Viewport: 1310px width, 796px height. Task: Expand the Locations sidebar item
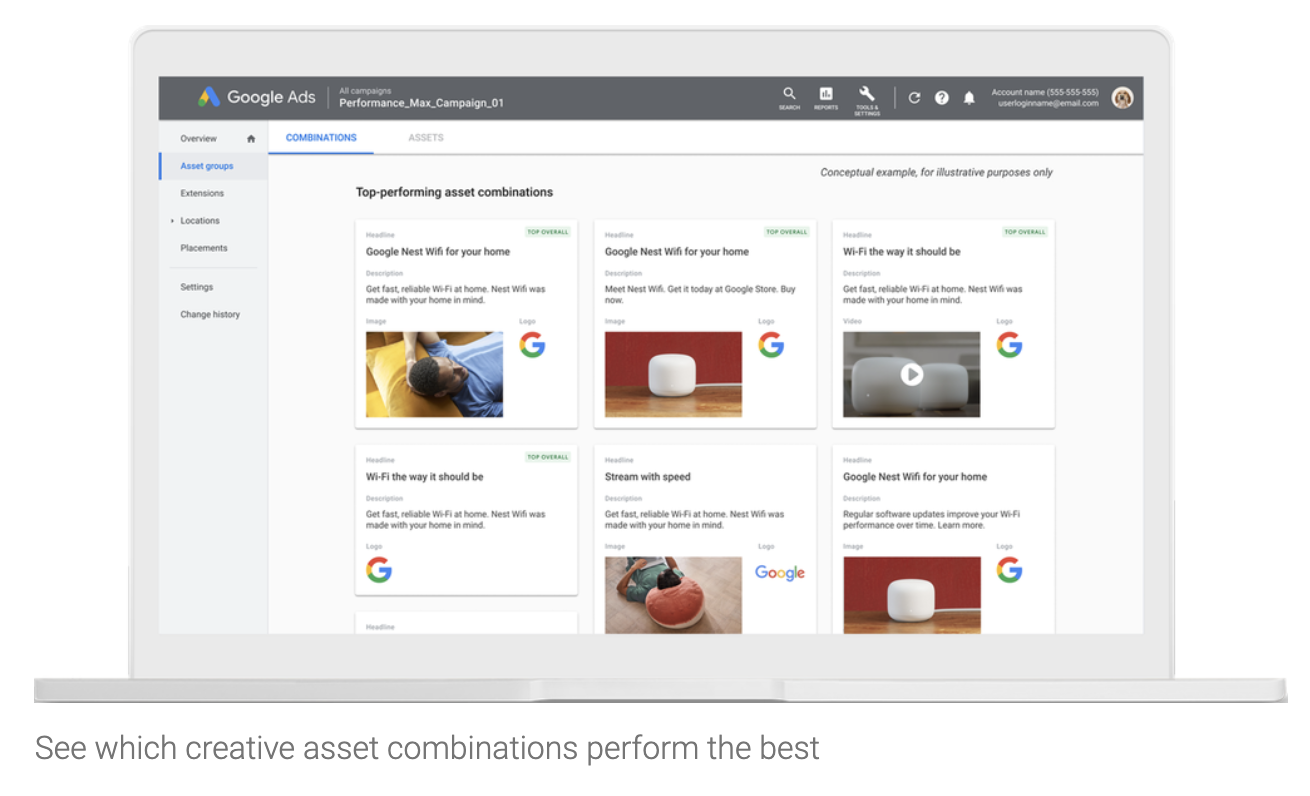click(172, 221)
